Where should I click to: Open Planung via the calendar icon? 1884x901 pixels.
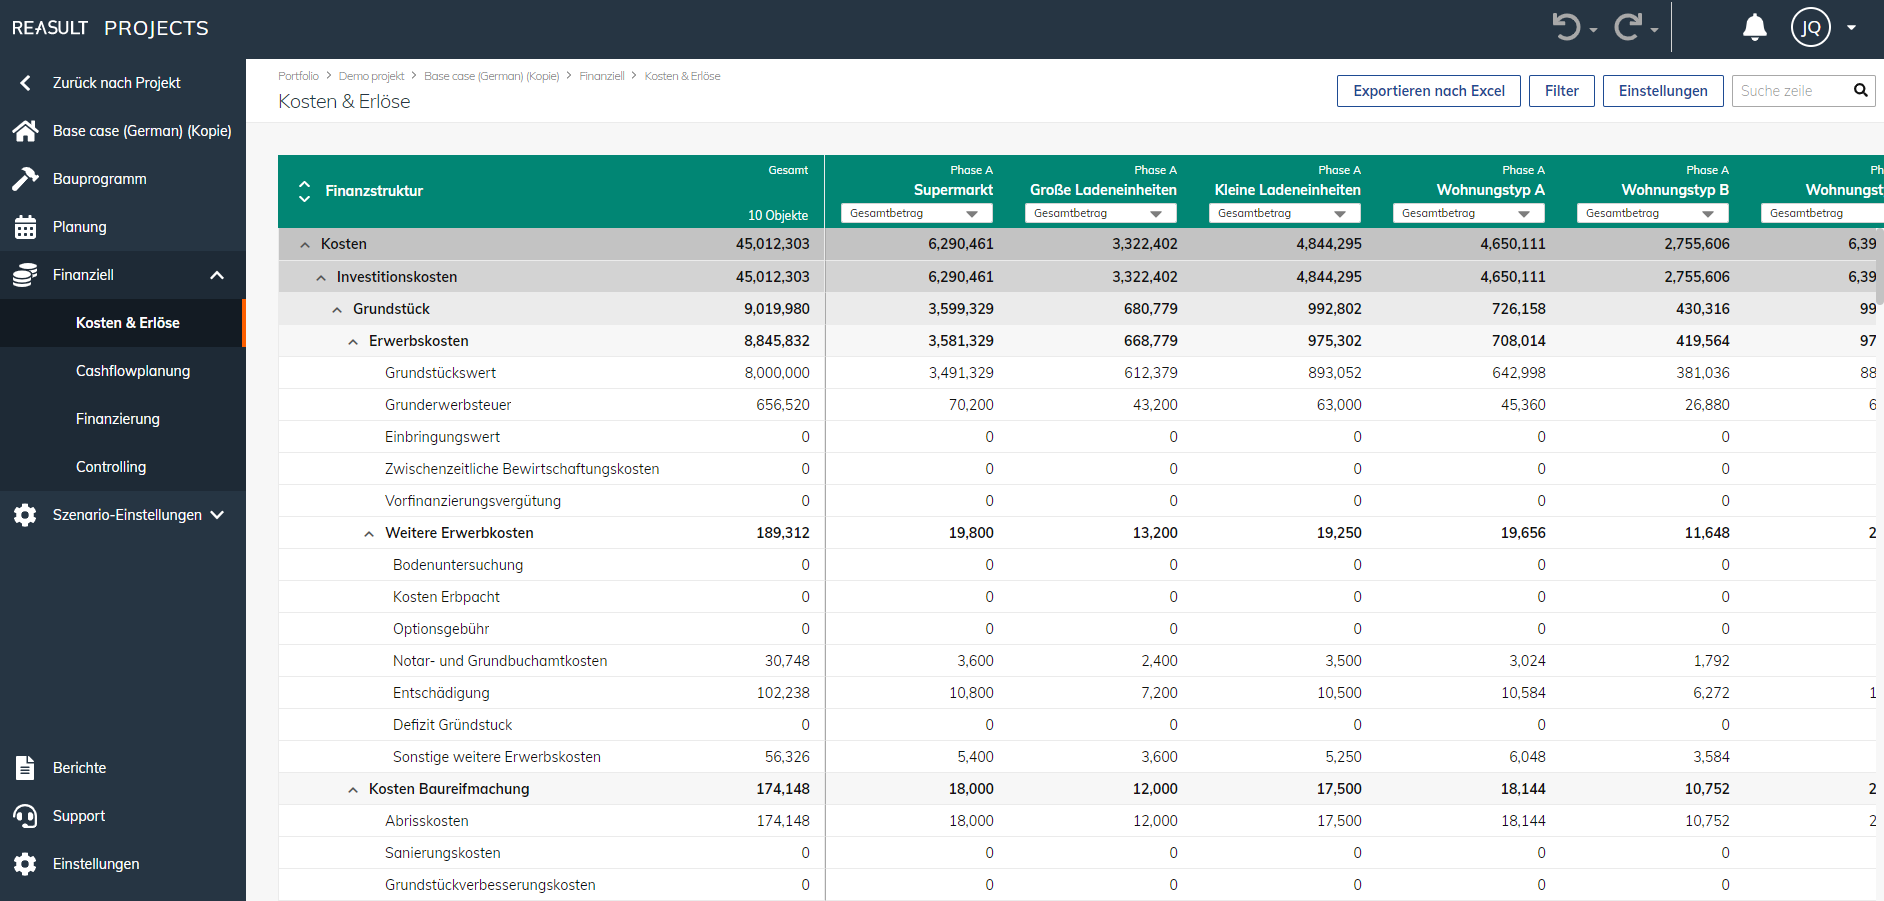pyautogui.click(x=26, y=226)
